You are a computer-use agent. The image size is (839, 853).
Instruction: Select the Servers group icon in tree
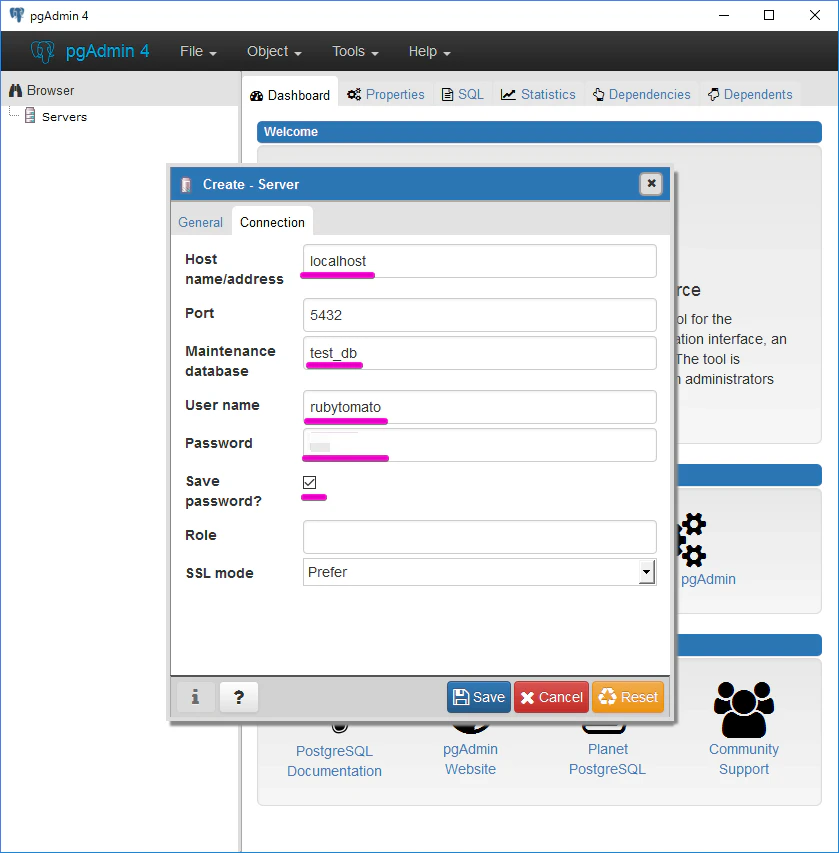coord(30,115)
